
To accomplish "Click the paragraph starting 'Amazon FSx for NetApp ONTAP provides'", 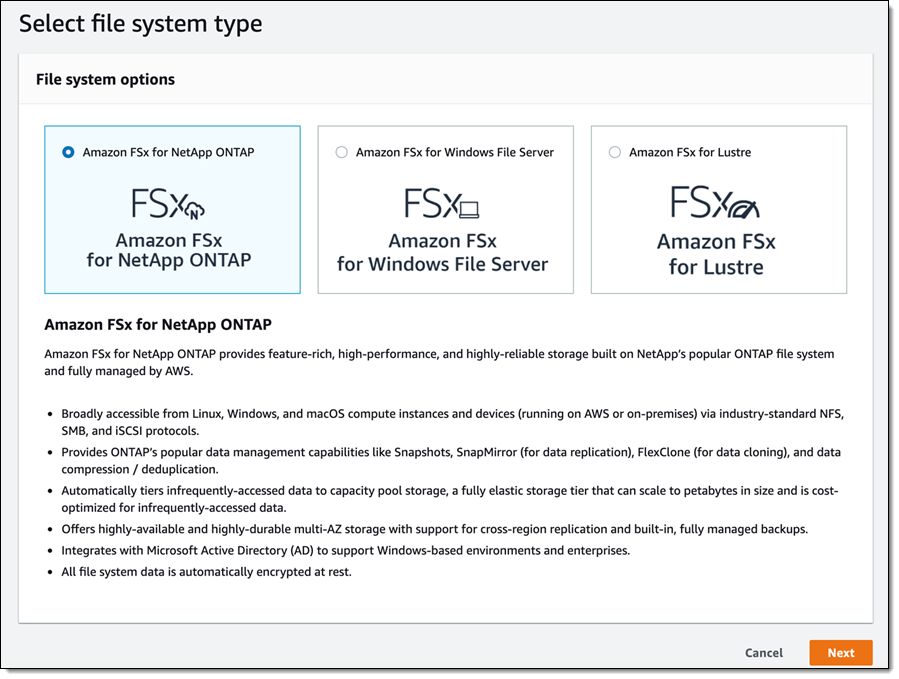I will (439, 362).
